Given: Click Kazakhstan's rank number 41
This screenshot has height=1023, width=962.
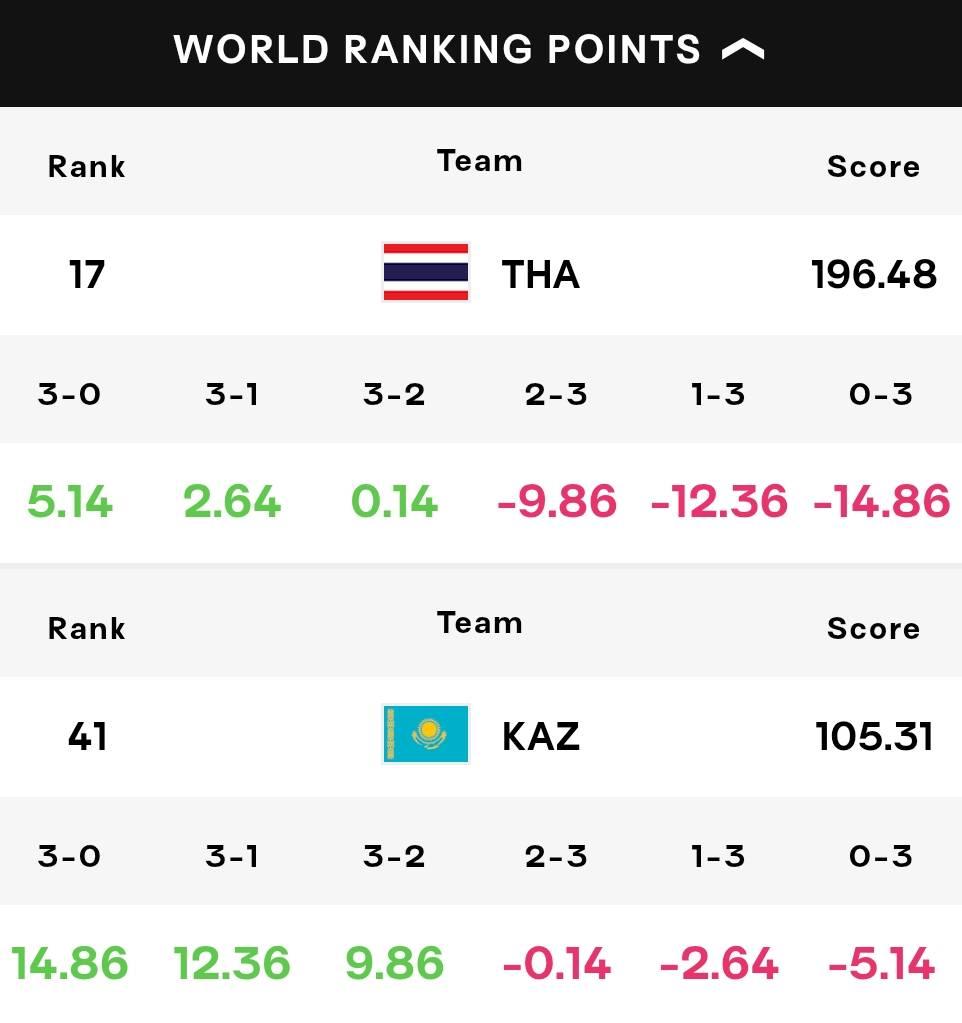Looking at the screenshot, I should coord(87,737).
